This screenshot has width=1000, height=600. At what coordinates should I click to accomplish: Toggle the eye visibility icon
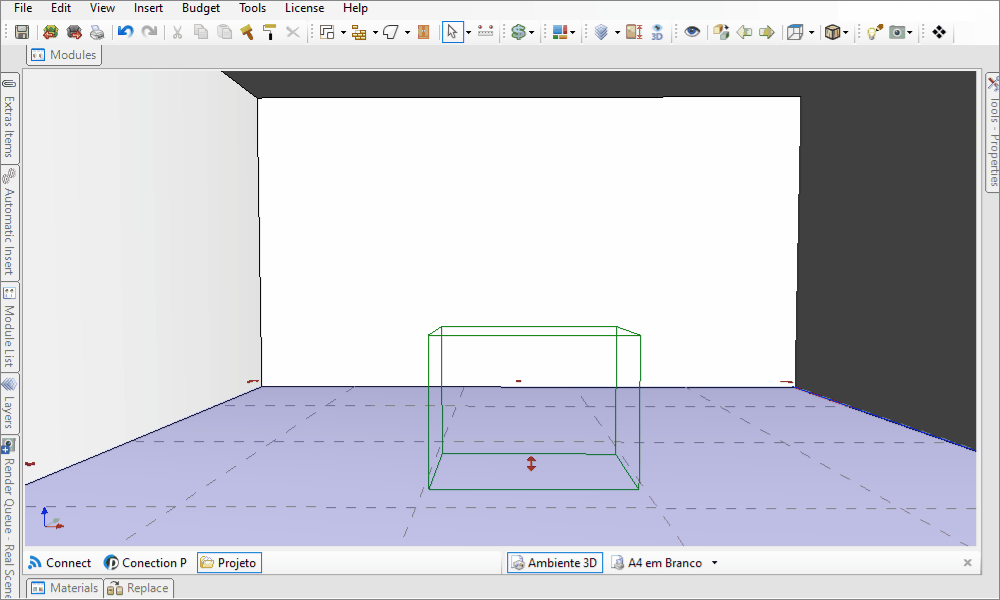692,32
